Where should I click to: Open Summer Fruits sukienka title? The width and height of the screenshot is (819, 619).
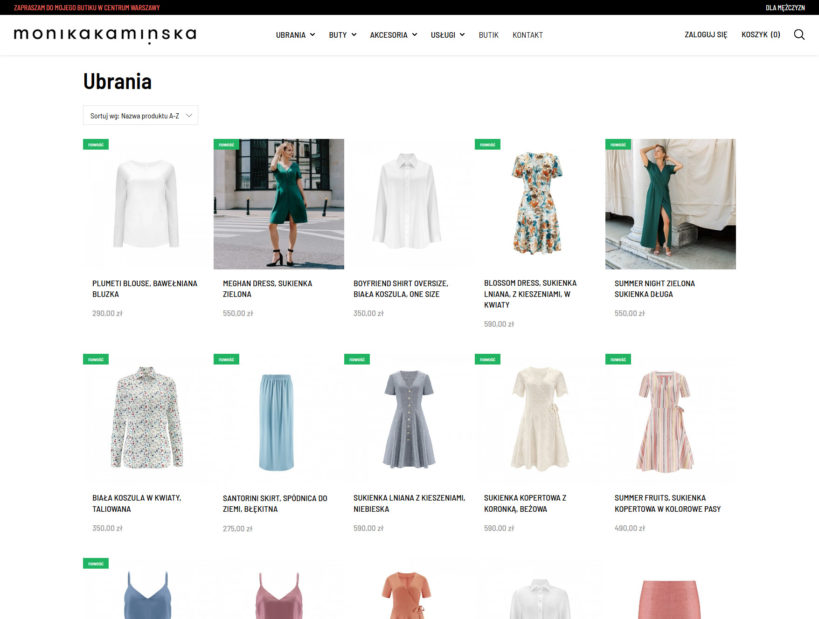coord(668,503)
